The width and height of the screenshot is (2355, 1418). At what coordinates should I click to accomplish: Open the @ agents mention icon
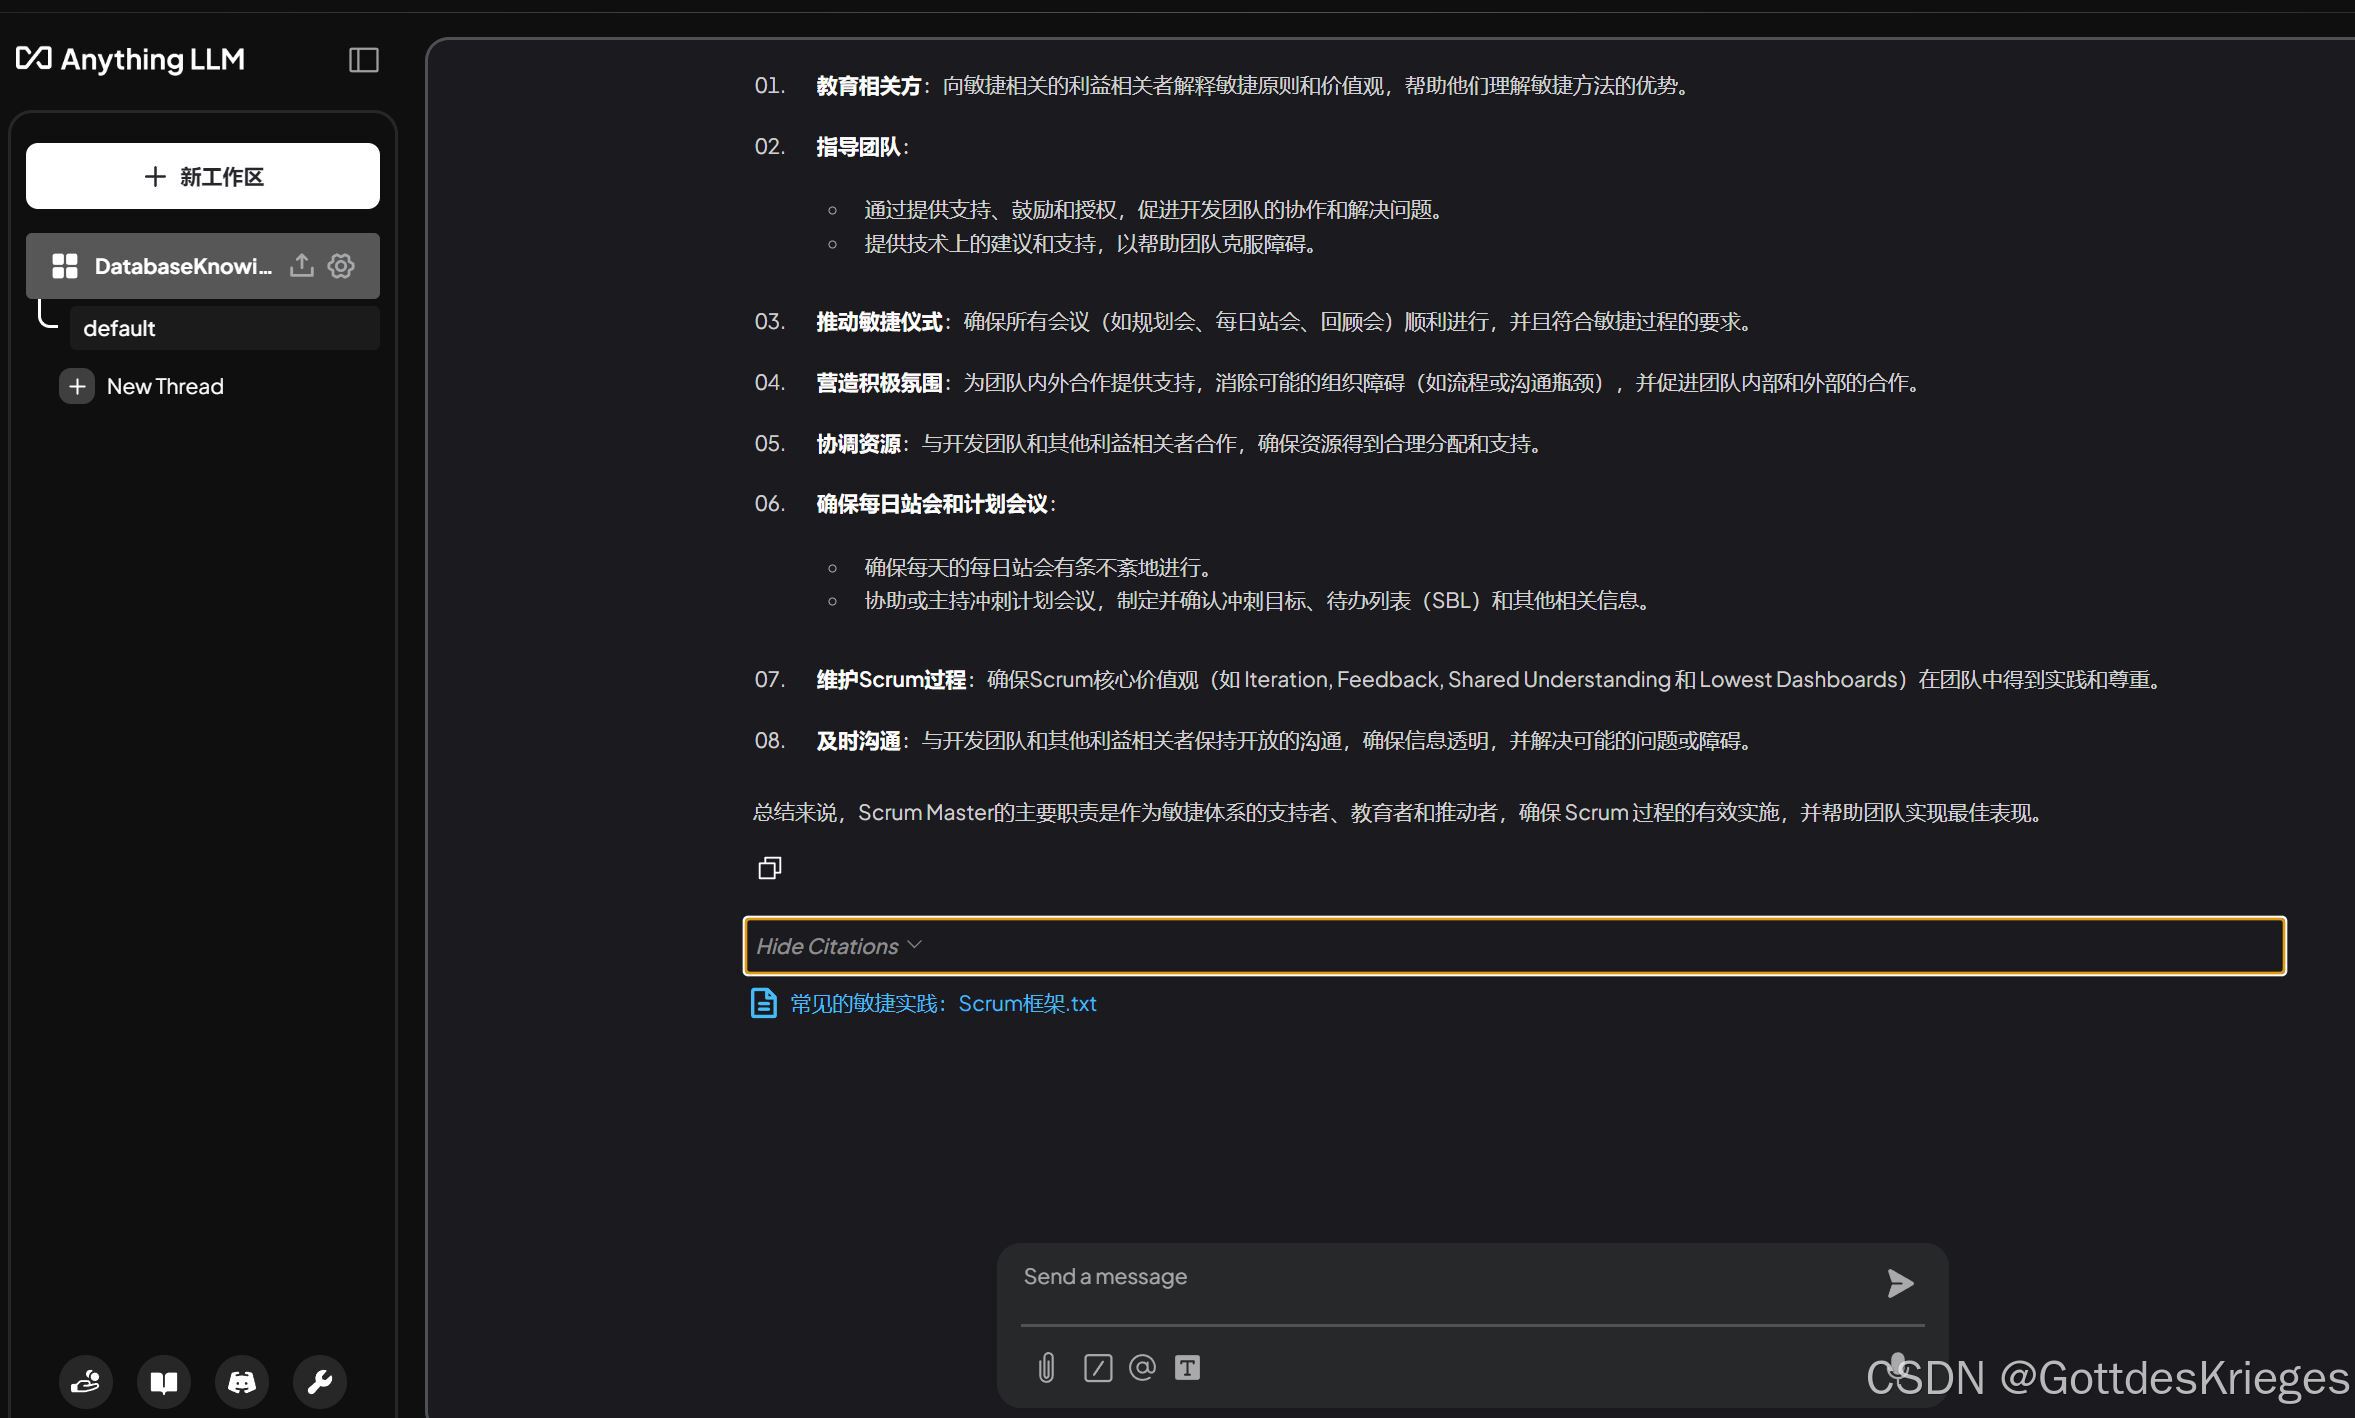pos(1142,1367)
